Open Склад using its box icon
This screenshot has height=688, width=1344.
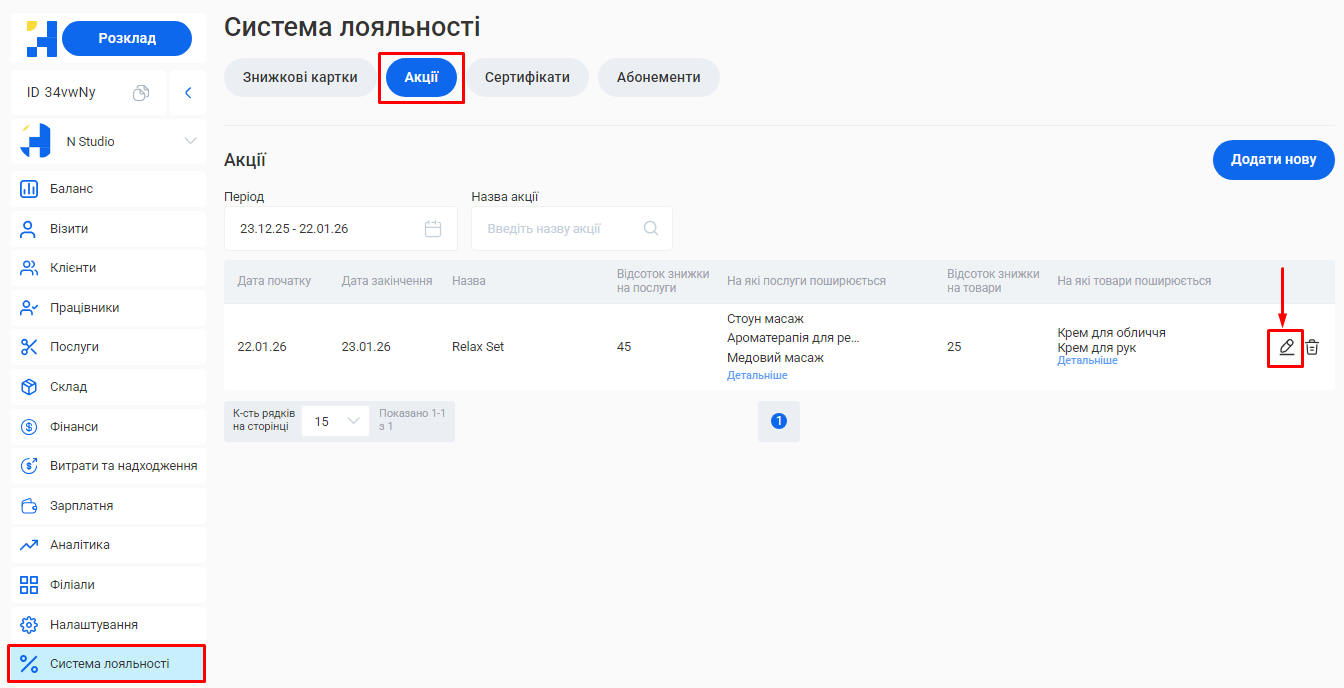pyautogui.click(x=28, y=386)
